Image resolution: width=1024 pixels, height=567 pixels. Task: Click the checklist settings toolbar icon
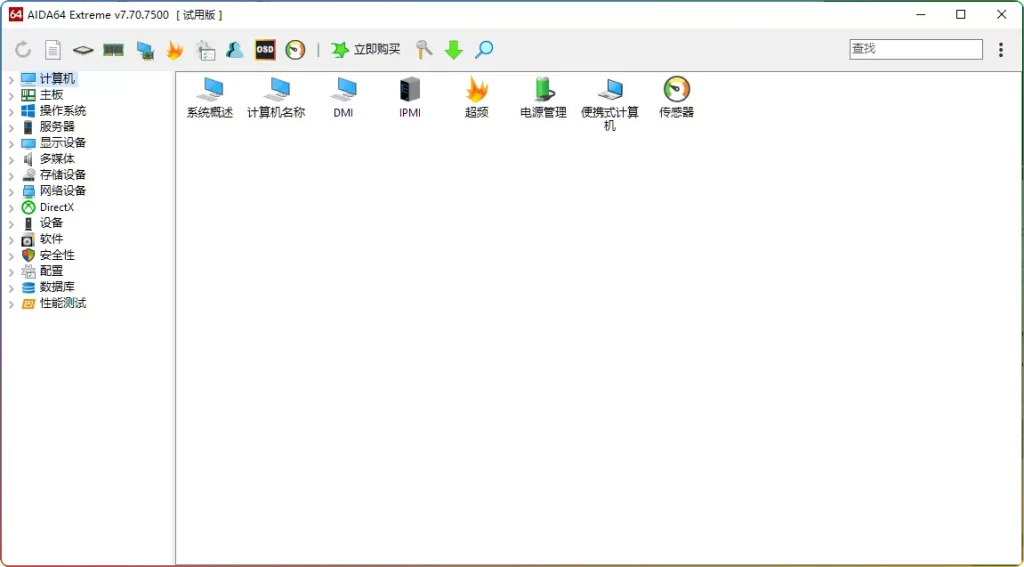pos(205,50)
